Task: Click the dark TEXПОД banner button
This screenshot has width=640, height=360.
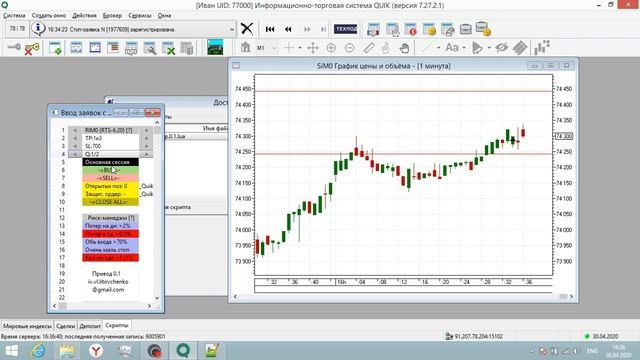Action: (x=346, y=29)
